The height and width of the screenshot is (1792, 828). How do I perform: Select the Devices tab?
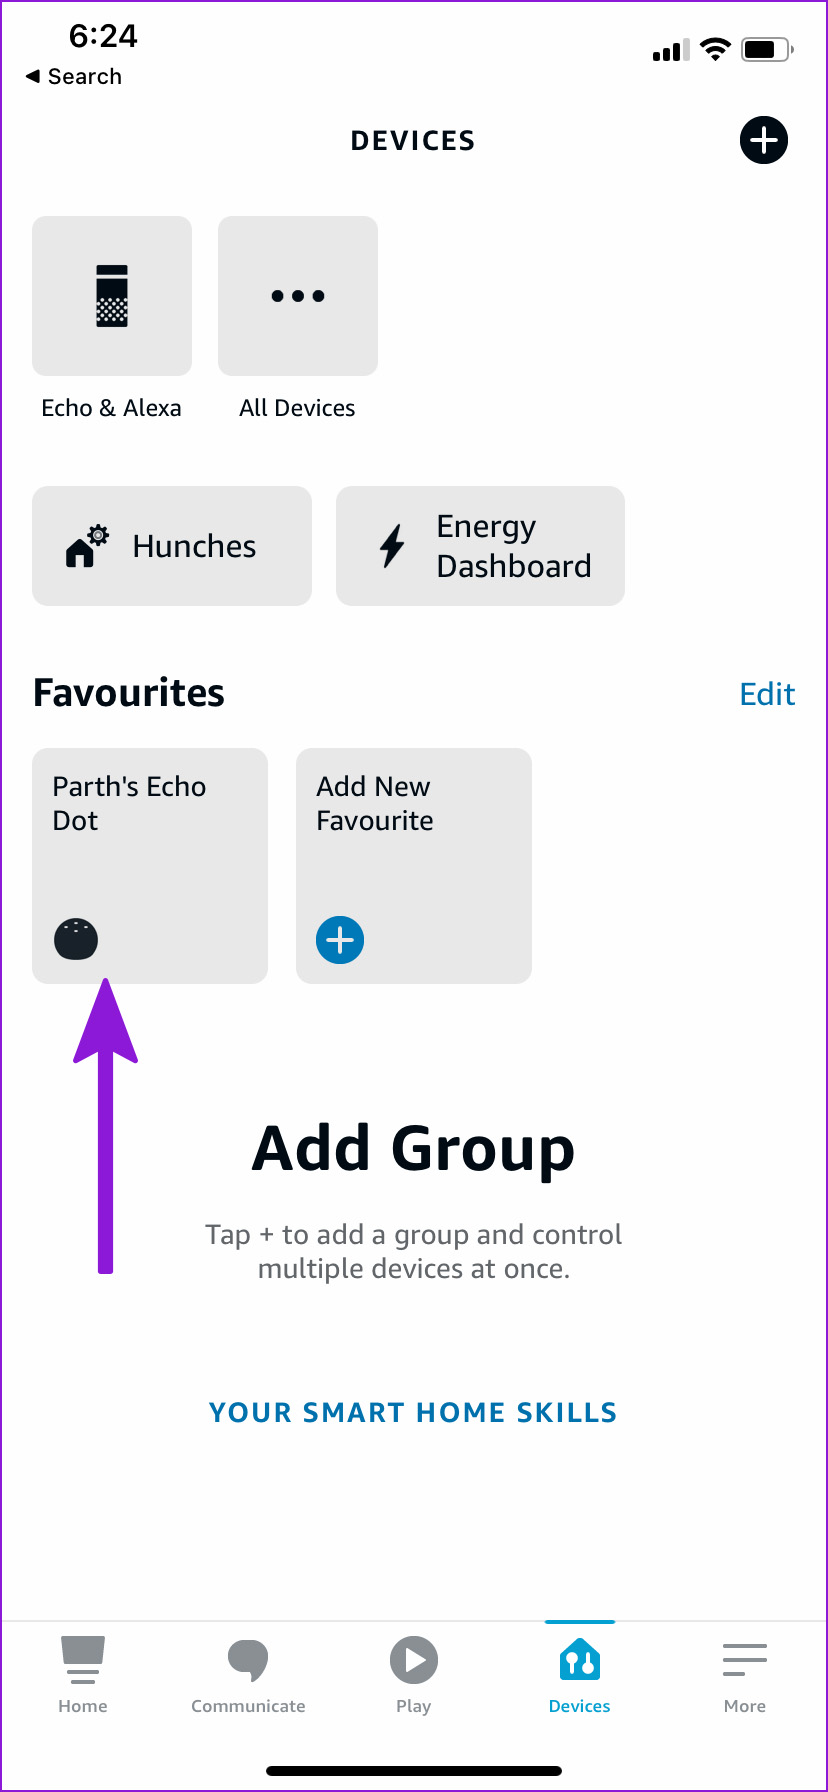tap(580, 1675)
